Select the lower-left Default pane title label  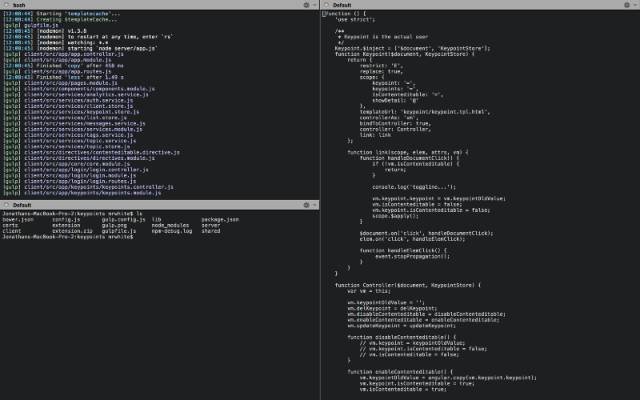[22, 205]
